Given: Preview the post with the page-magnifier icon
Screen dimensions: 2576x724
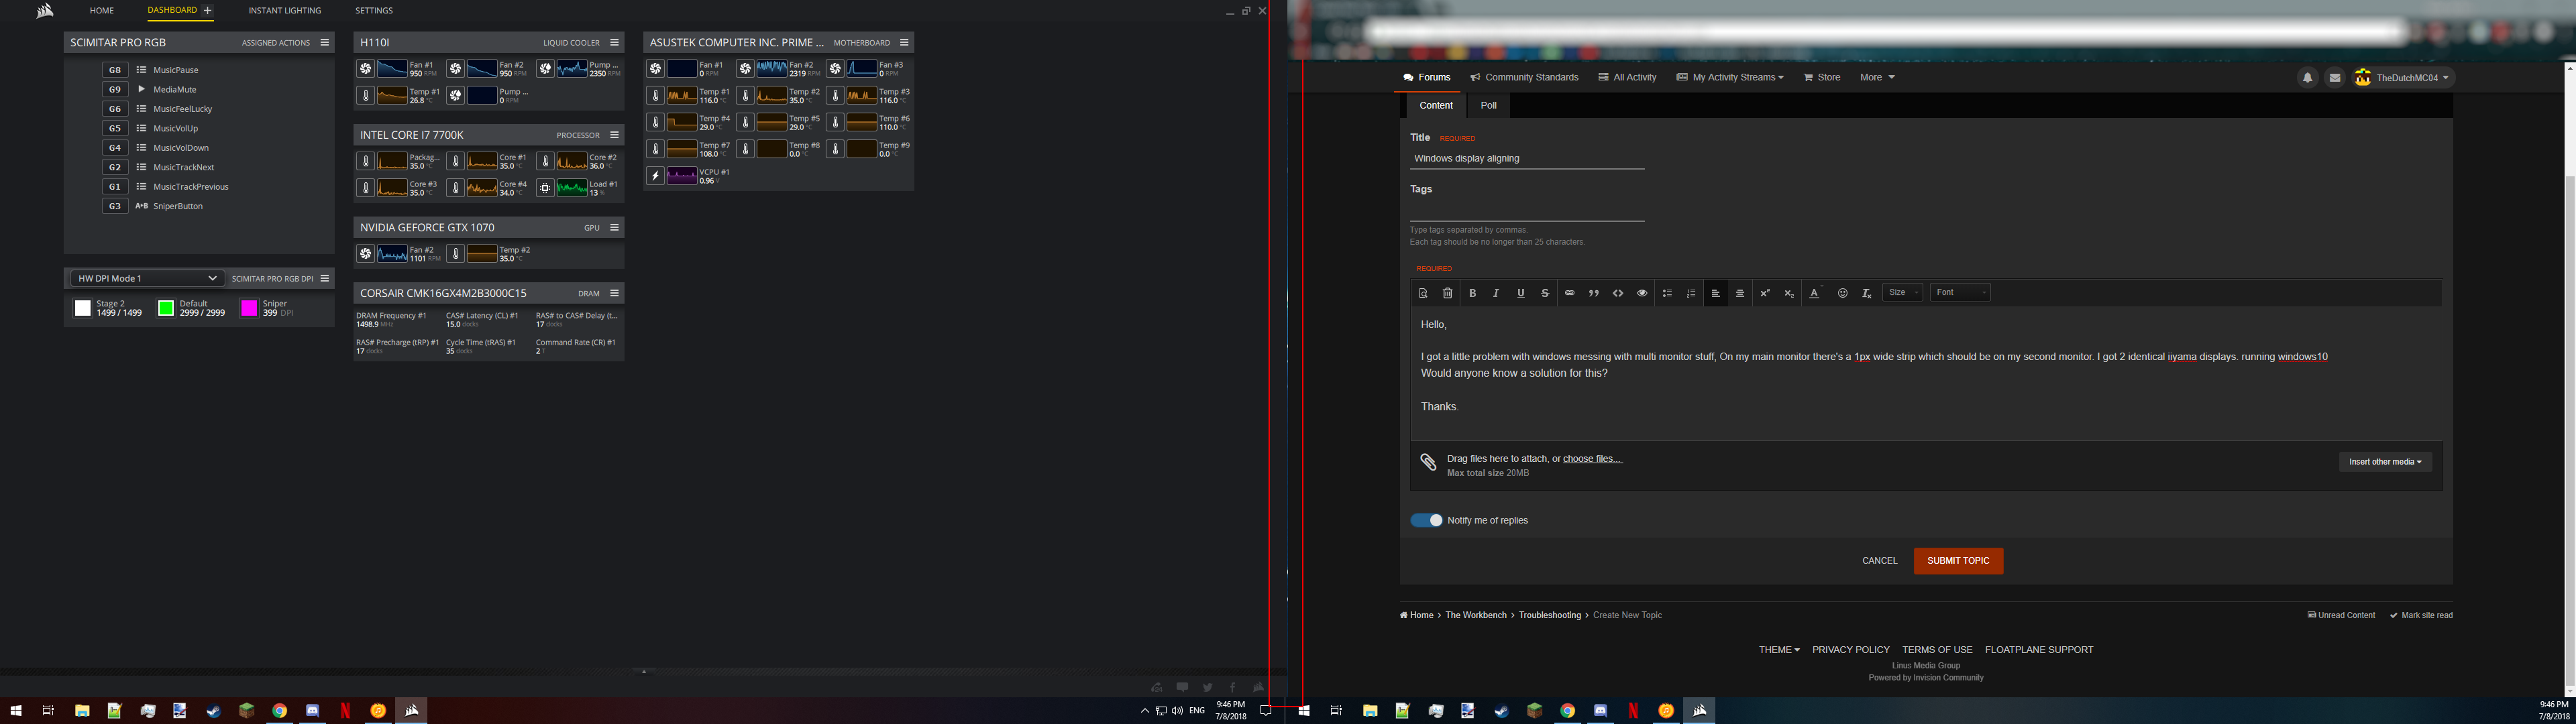Looking at the screenshot, I should coord(1423,293).
